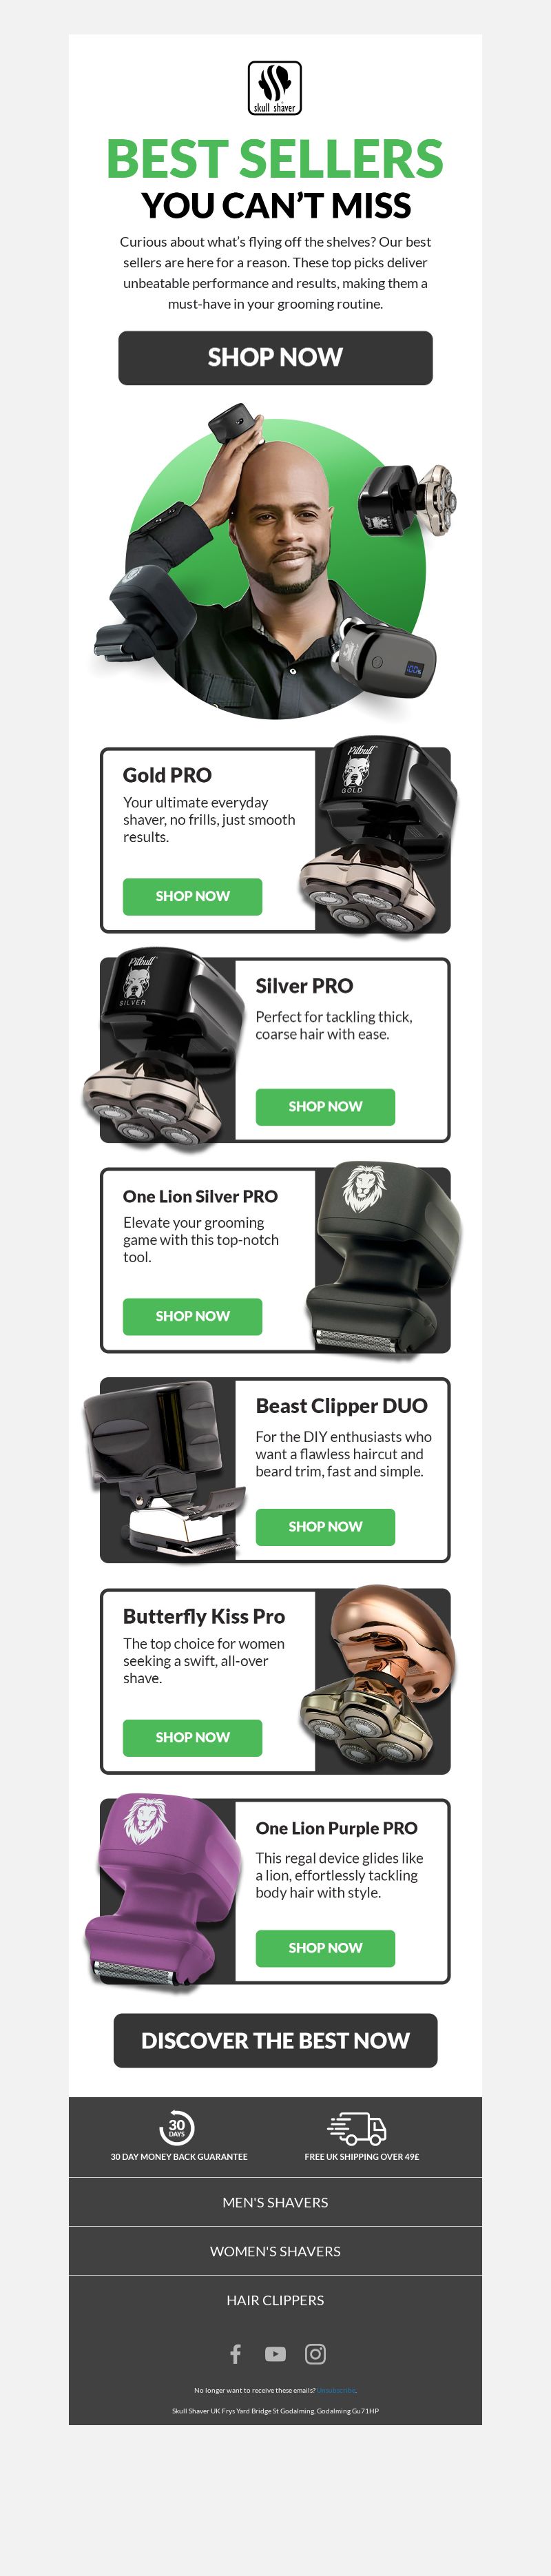This screenshot has height=2576, width=551.
Task: Click the unsubscribe link in footer
Action: coord(336,2390)
